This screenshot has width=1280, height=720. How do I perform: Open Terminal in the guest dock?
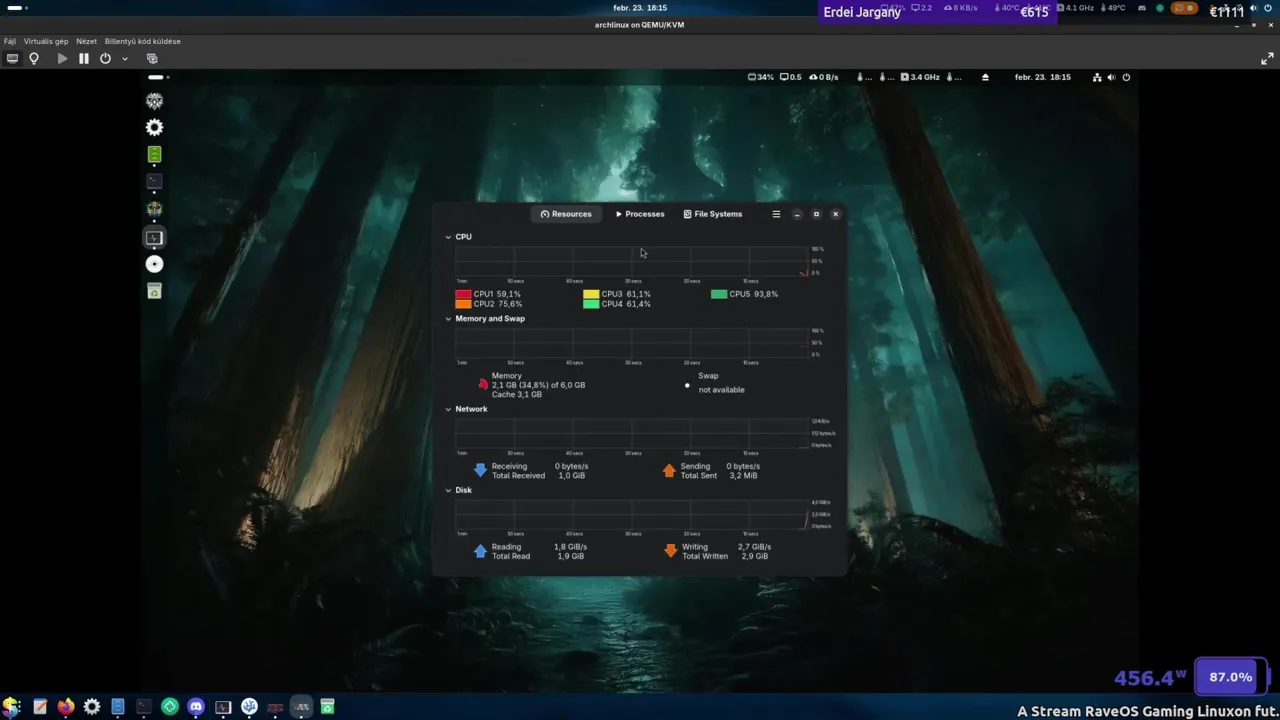pyautogui.click(x=154, y=182)
